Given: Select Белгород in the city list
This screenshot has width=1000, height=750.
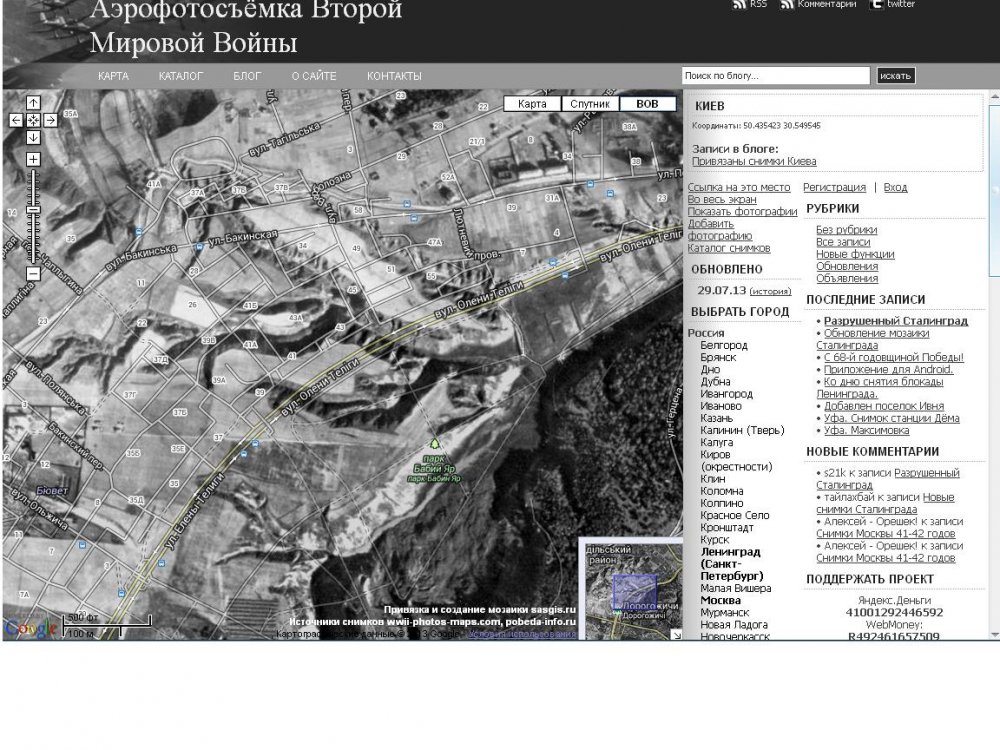Looking at the screenshot, I should [724, 345].
